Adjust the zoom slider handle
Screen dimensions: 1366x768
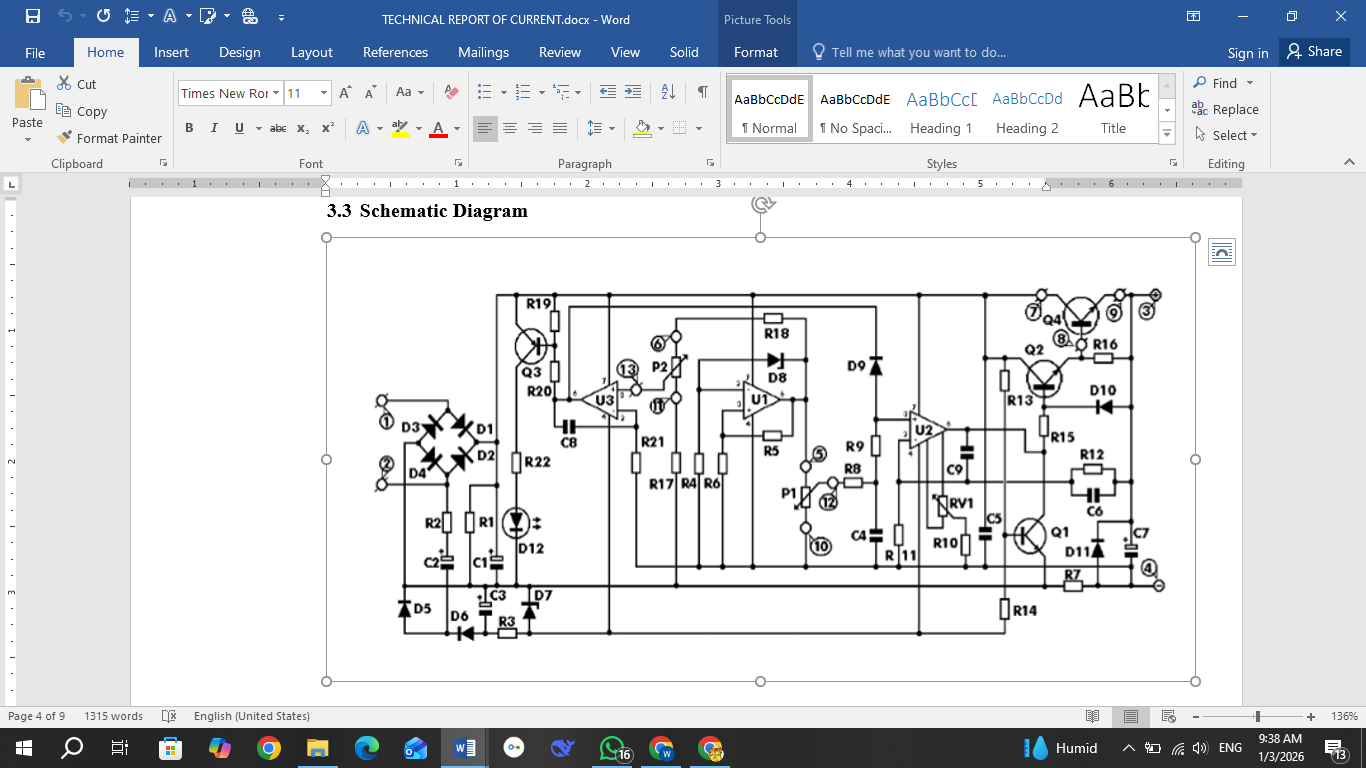tap(1257, 717)
